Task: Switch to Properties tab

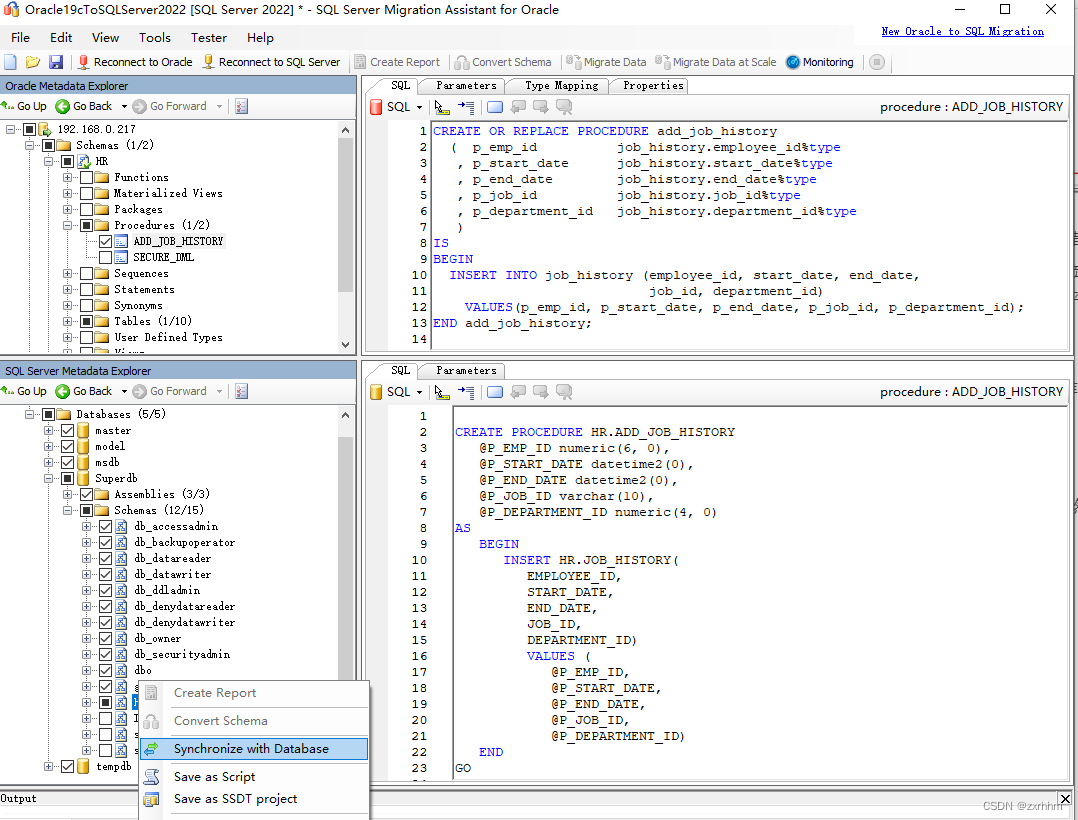Action: coord(652,85)
